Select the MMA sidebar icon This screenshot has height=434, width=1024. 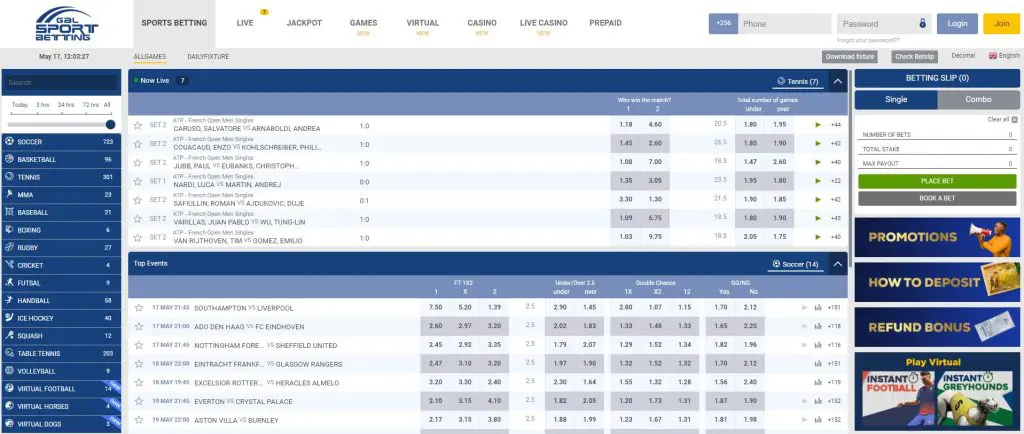9,194
